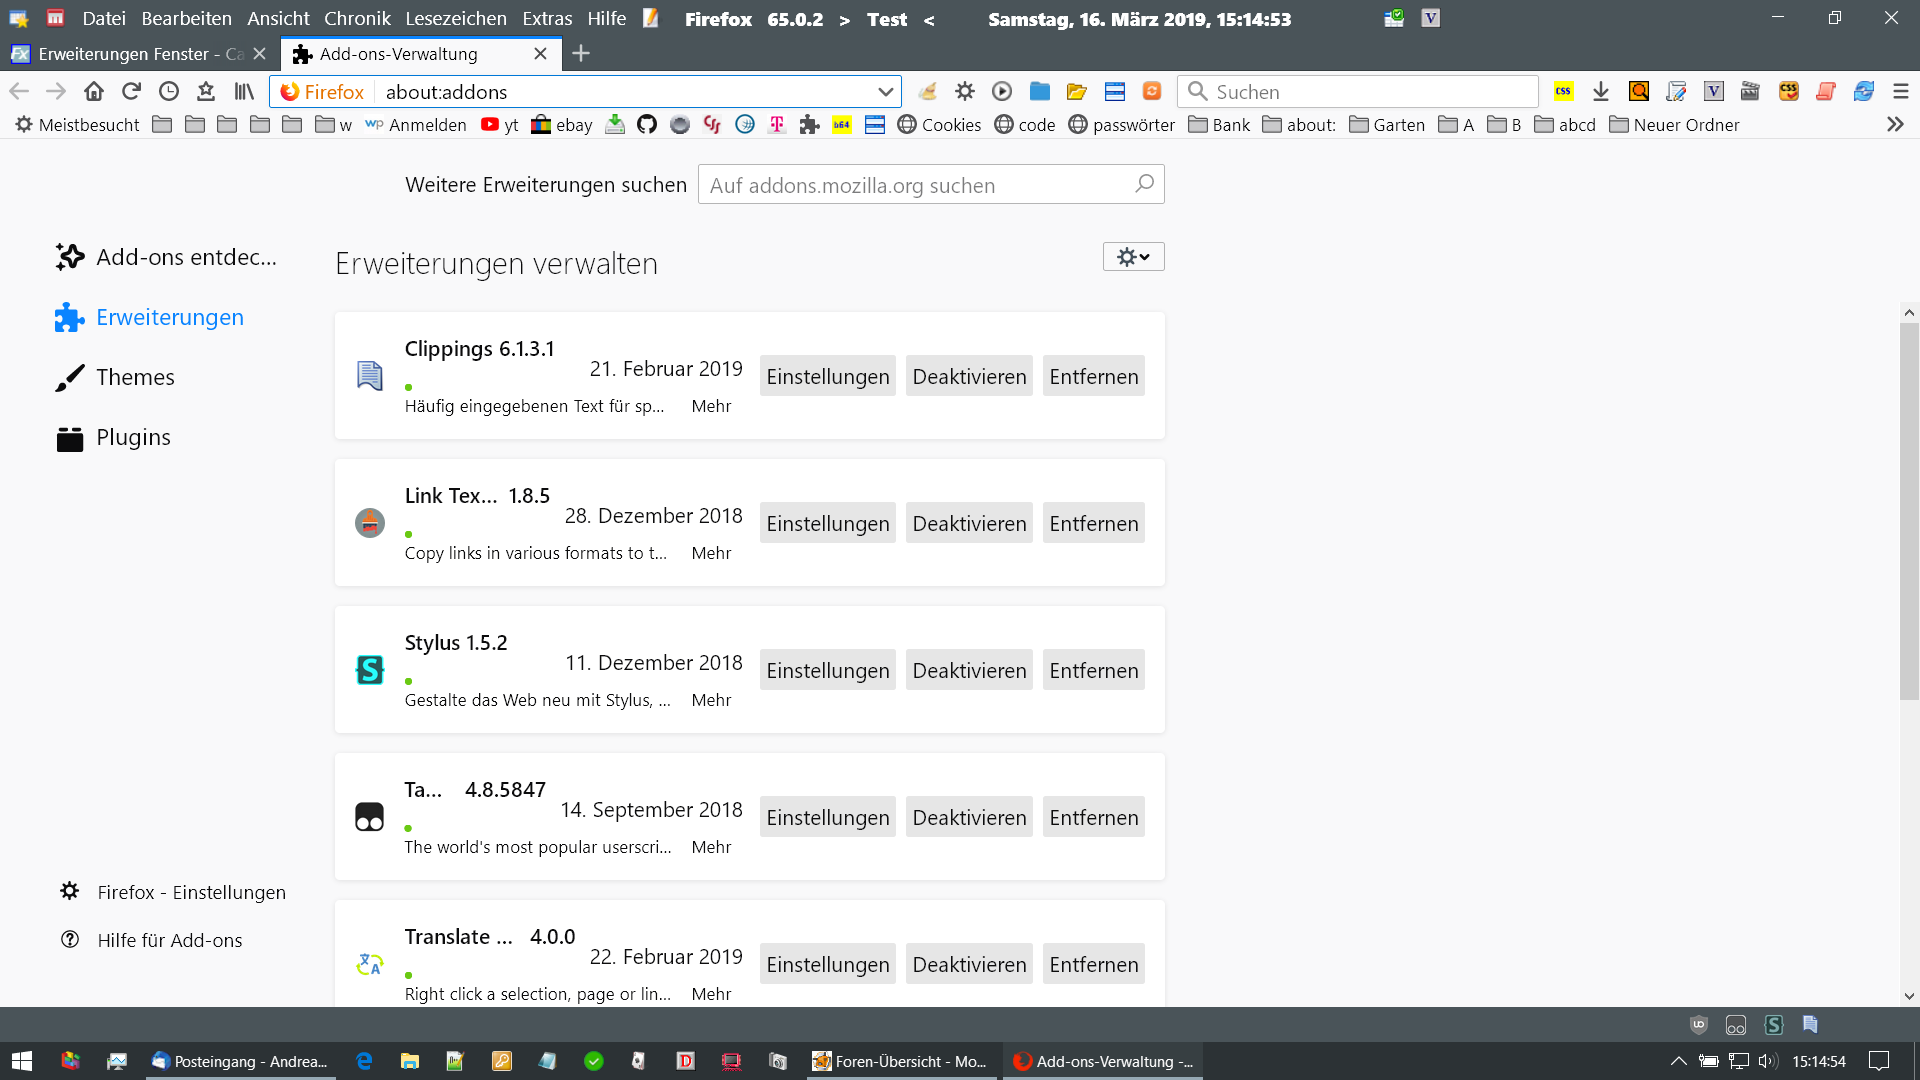Open the hamburger application menu
Screen dimensions: 1920x1080
(1901, 91)
